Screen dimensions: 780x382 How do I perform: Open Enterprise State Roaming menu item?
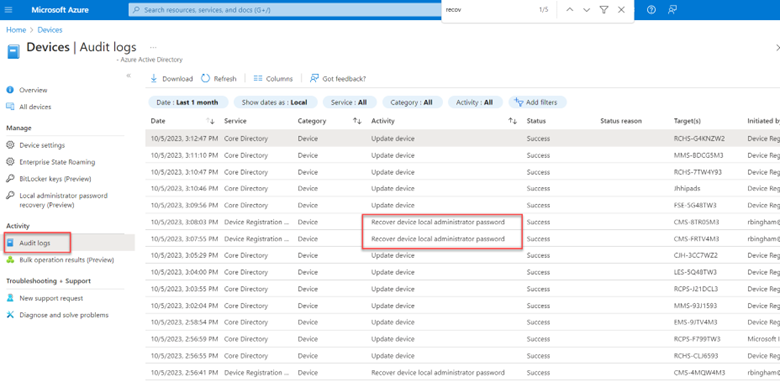[x=57, y=162]
